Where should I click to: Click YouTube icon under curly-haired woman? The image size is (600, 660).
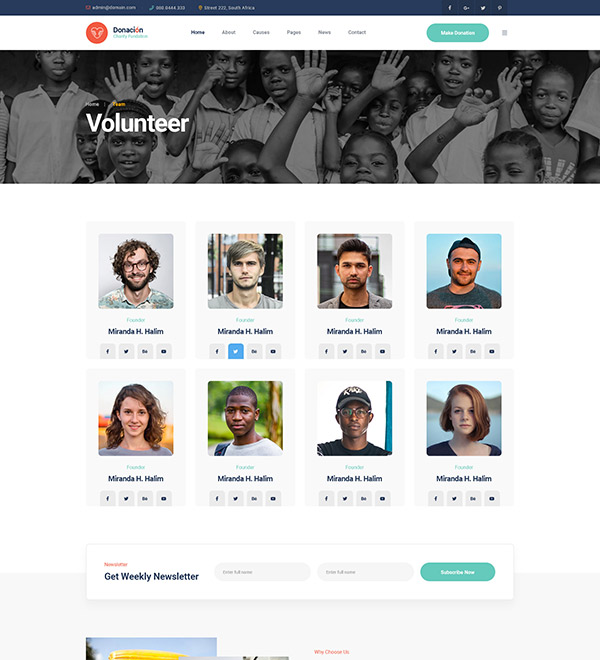[164, 498]
